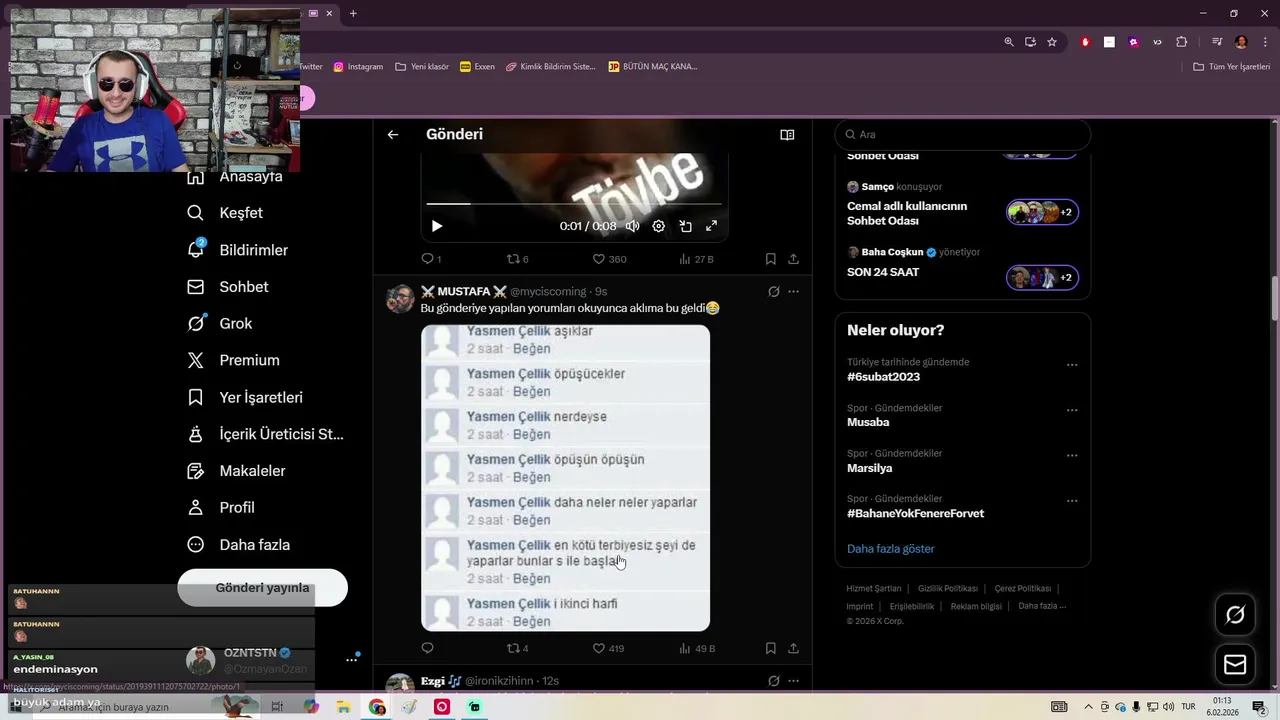Image resolution: width=1280 pixels, height=720 pixels.
Task: Focus the Ara search field
Action: point(962,134)
